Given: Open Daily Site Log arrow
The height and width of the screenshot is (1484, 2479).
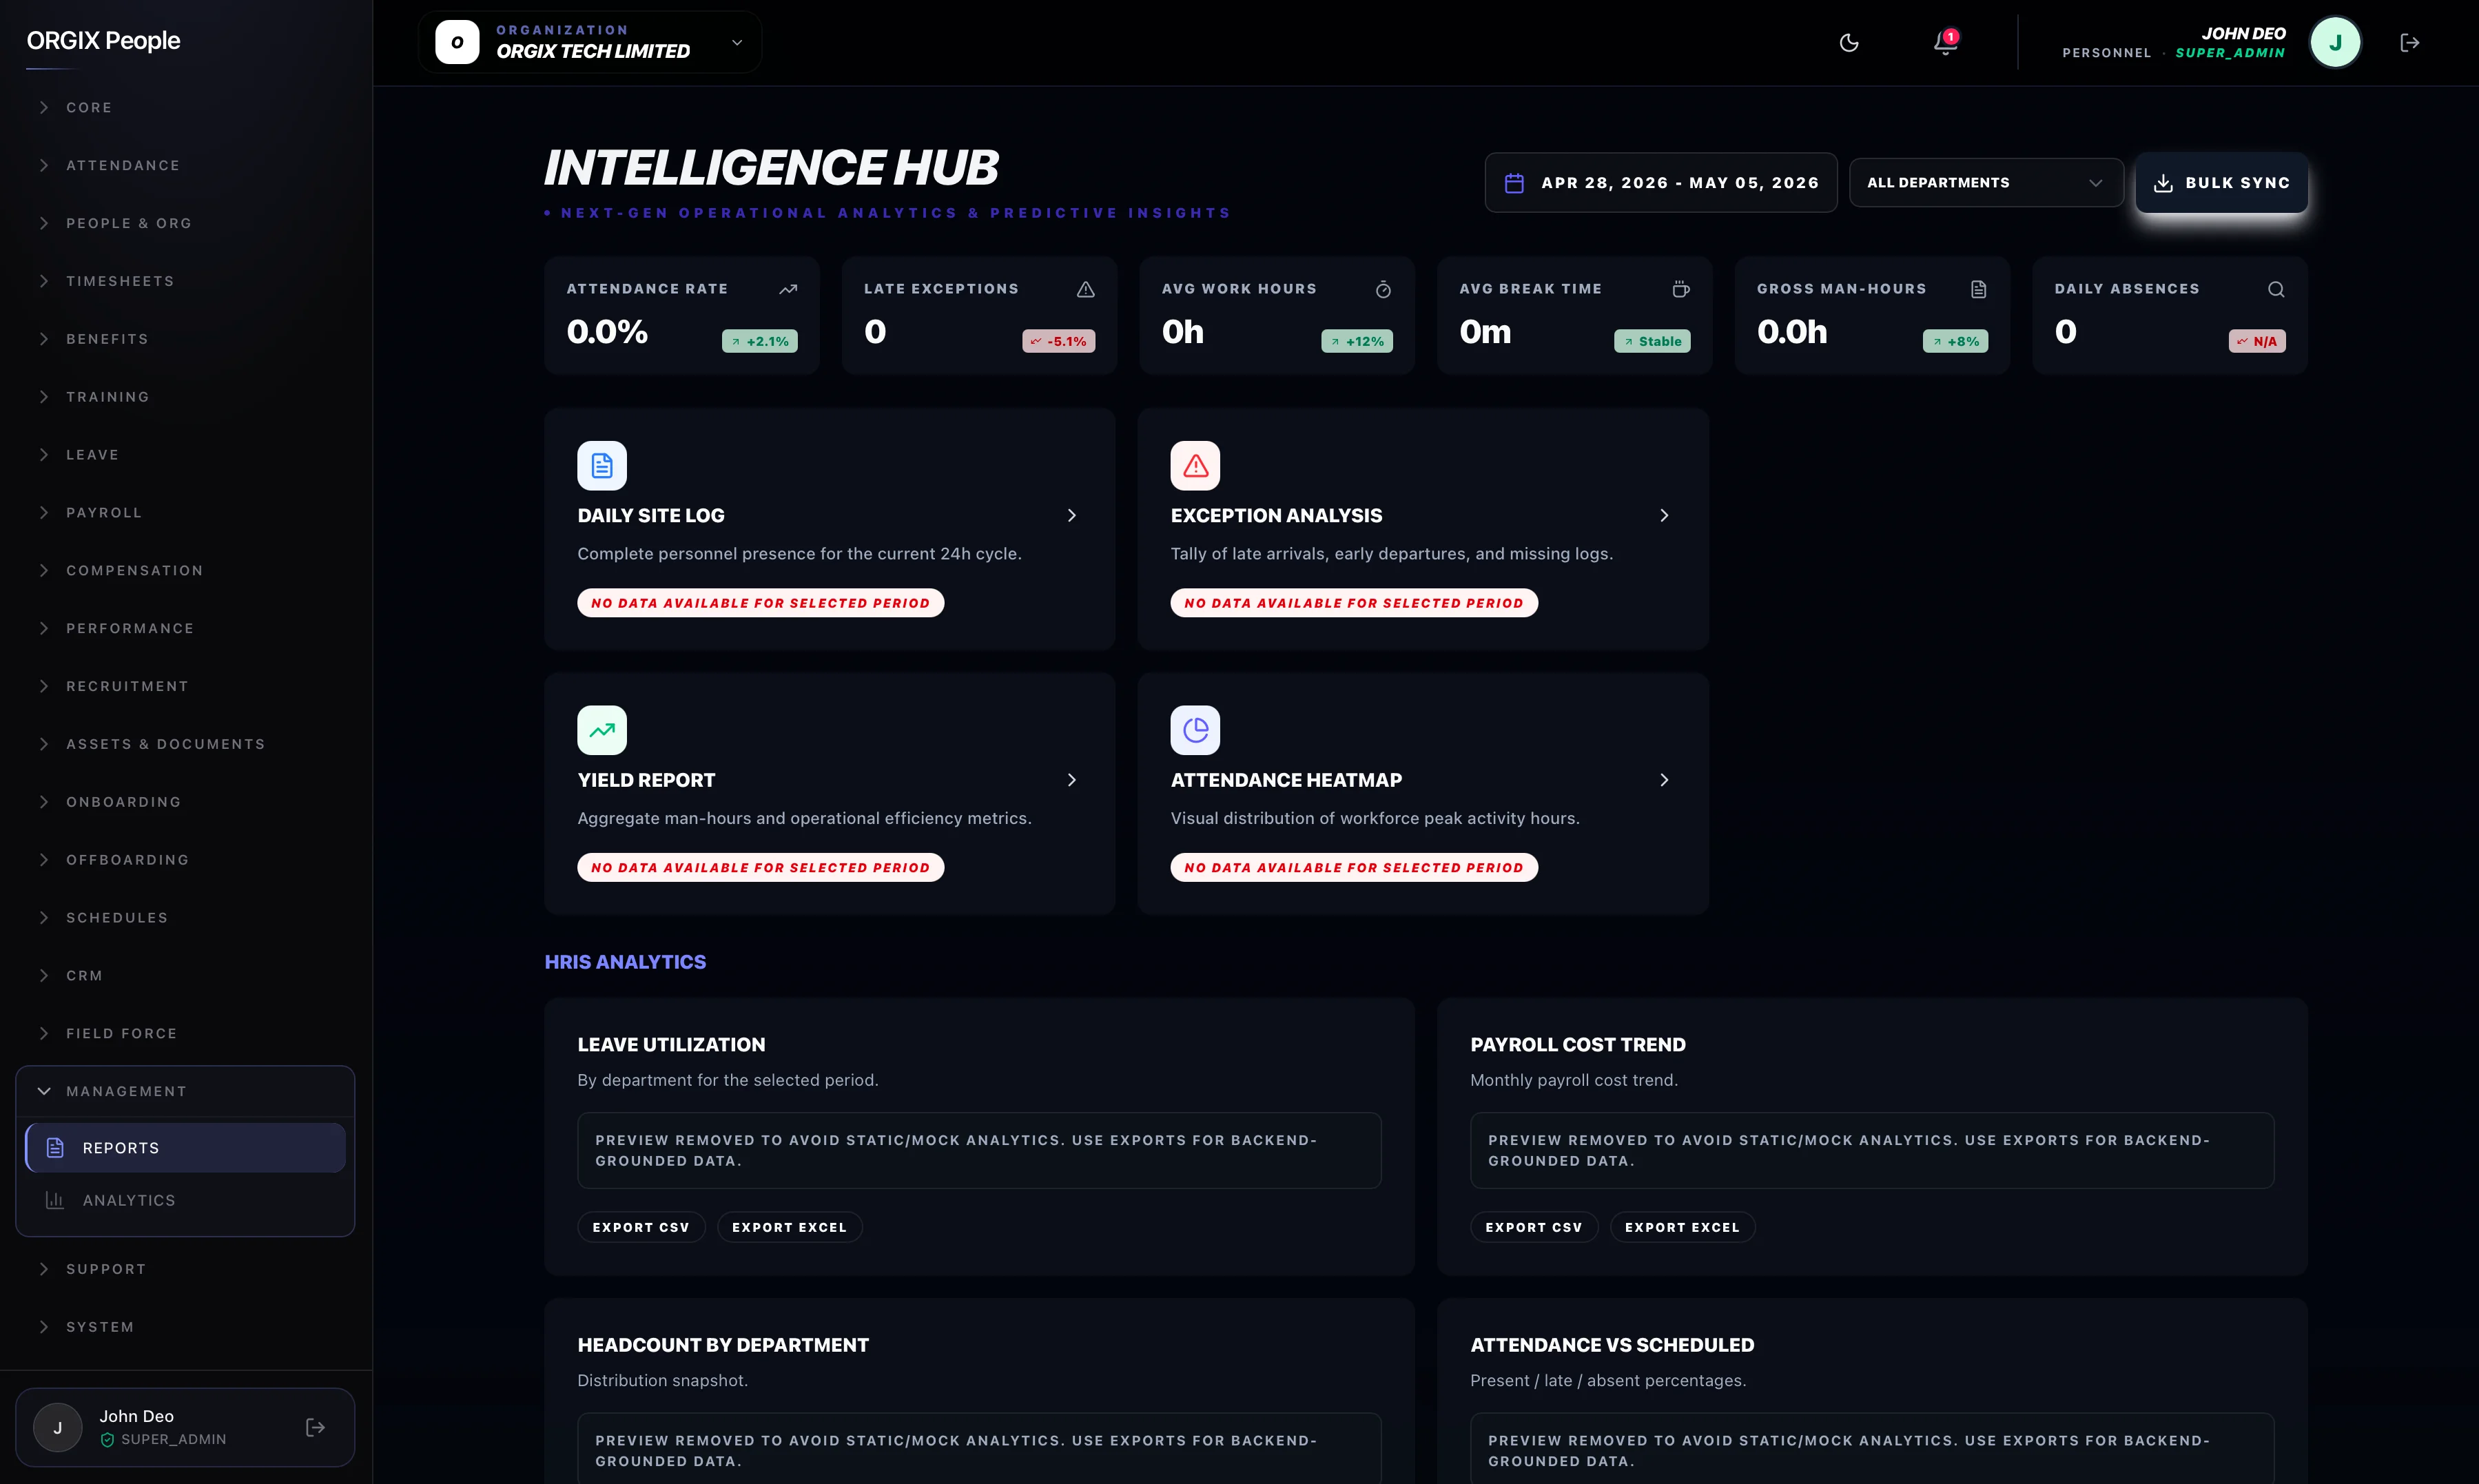Looking at the screenshot, I should [x=1072, y=515].
